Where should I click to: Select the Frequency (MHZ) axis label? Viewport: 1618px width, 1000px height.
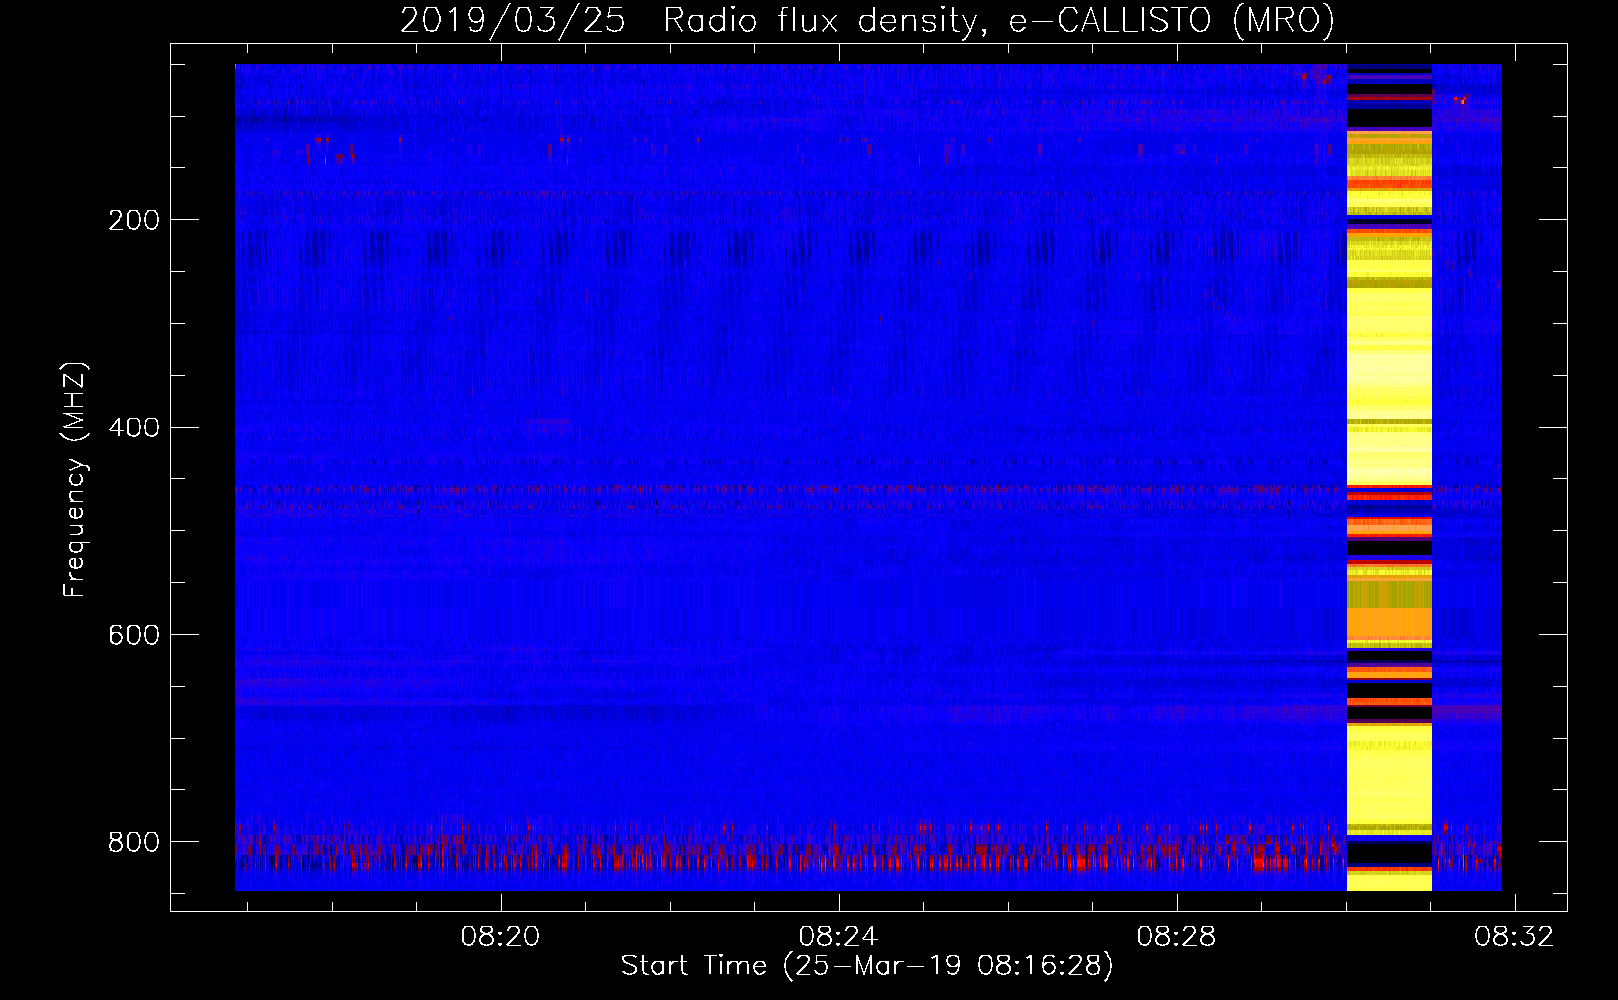[x=75, y=480]
